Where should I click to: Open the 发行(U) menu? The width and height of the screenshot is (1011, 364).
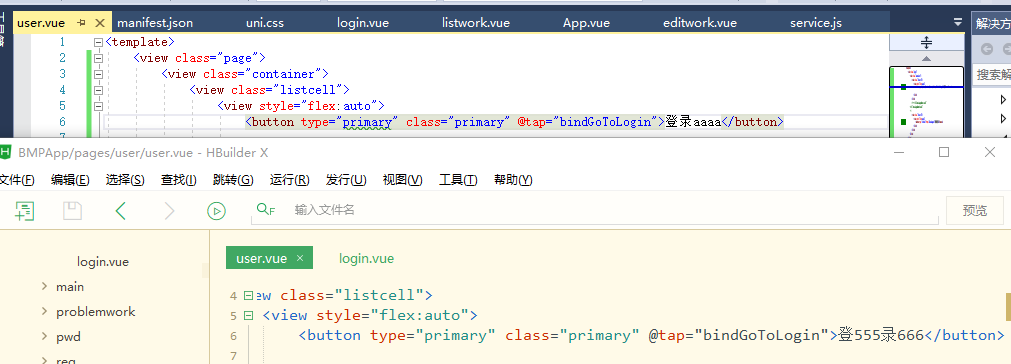(346, 180)
